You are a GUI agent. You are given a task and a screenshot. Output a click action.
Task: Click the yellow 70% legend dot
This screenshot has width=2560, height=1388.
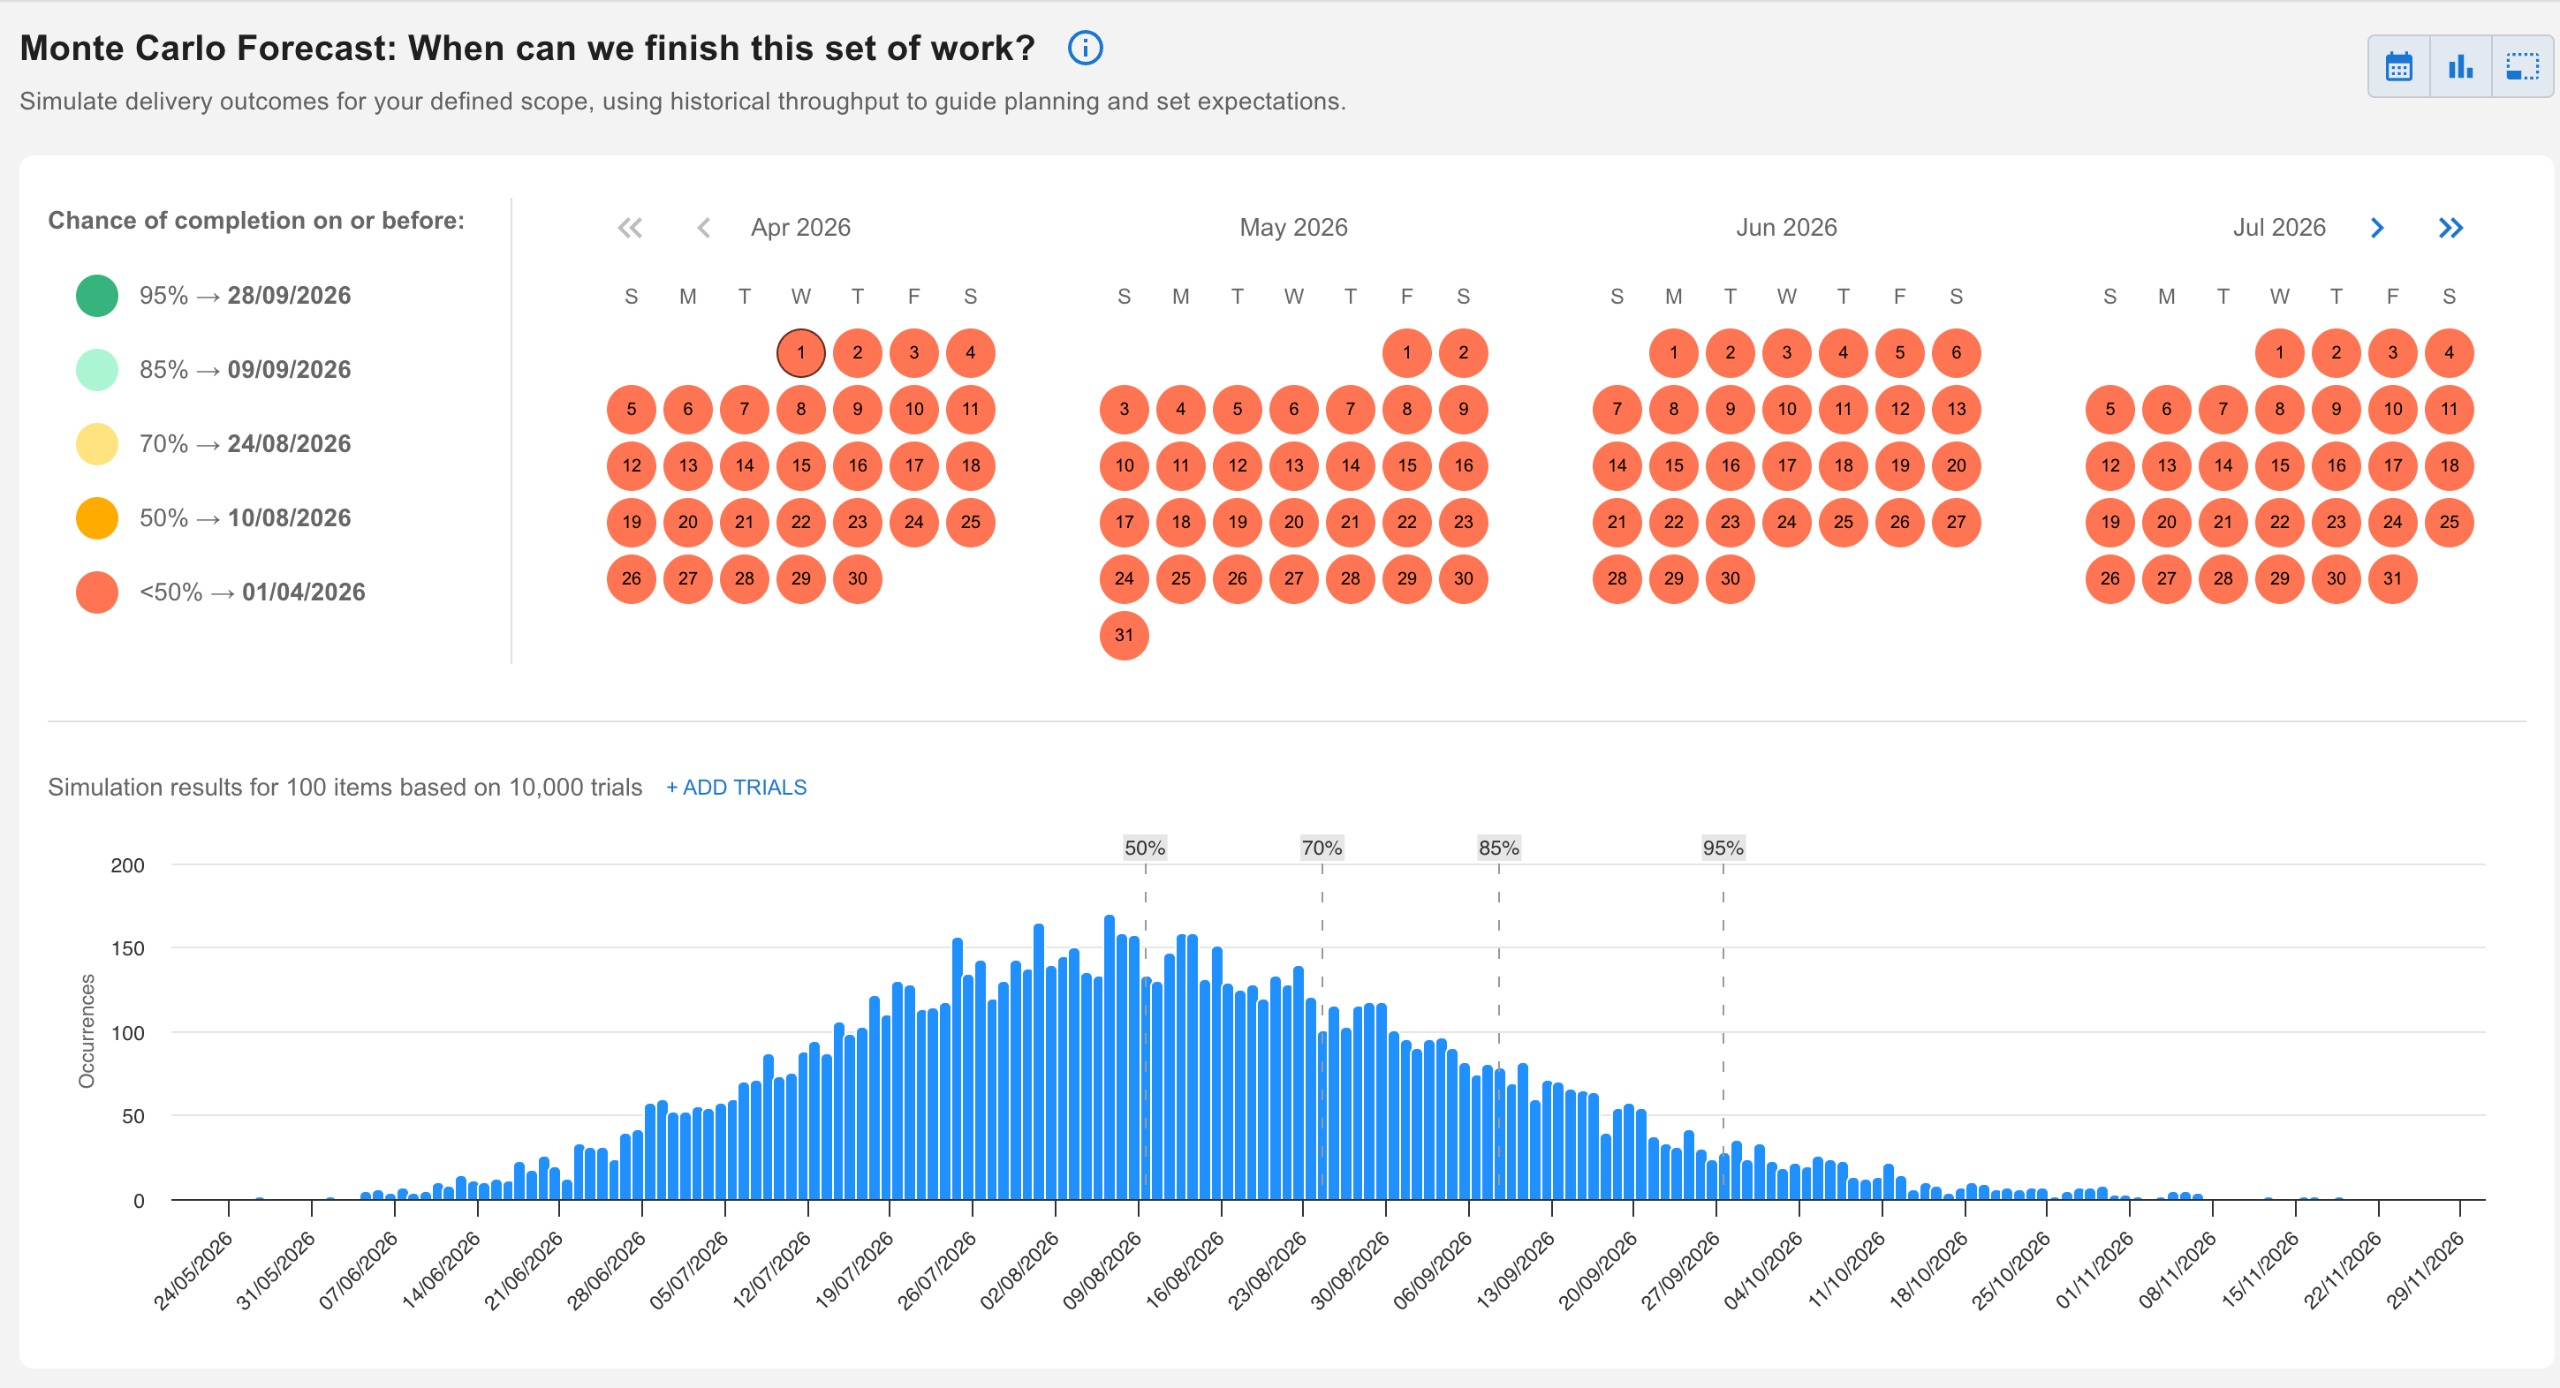click(x=97, y=444)
